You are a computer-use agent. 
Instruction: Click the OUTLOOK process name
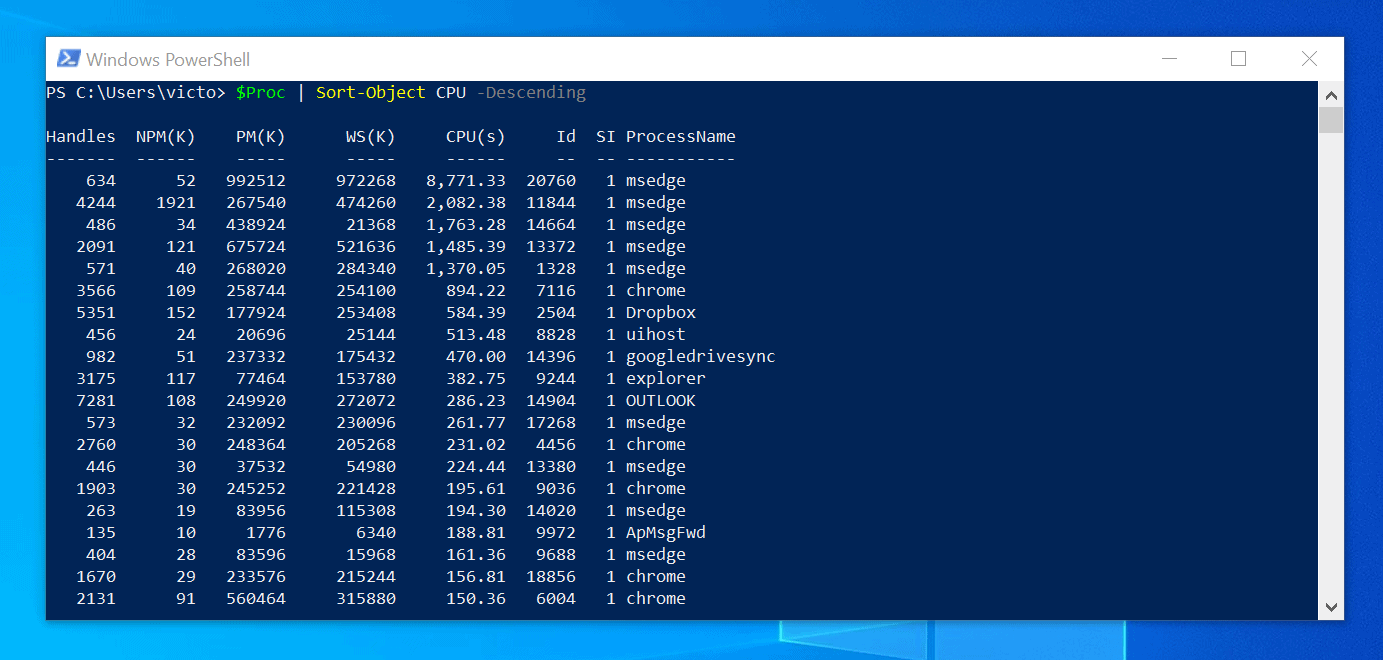661,401
